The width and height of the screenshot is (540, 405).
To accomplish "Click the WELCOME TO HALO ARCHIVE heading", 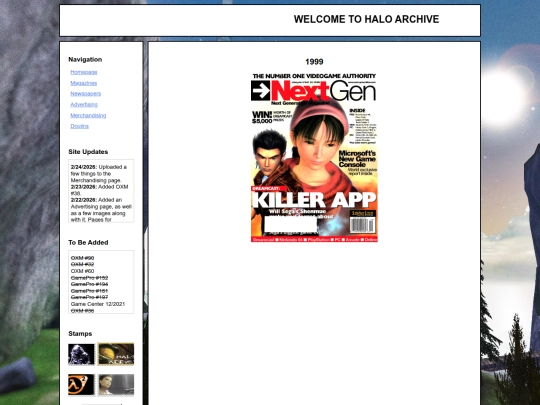I will click(366, 19).
